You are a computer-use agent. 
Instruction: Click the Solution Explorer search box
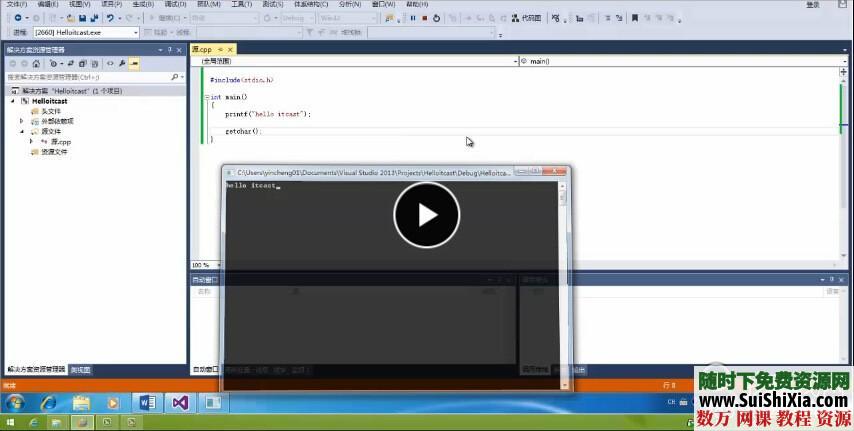coord(88,76)
